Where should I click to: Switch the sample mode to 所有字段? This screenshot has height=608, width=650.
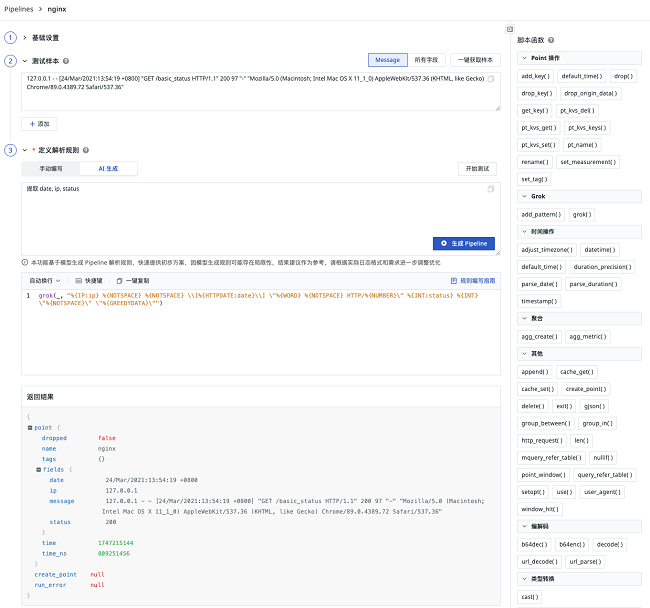427,60
